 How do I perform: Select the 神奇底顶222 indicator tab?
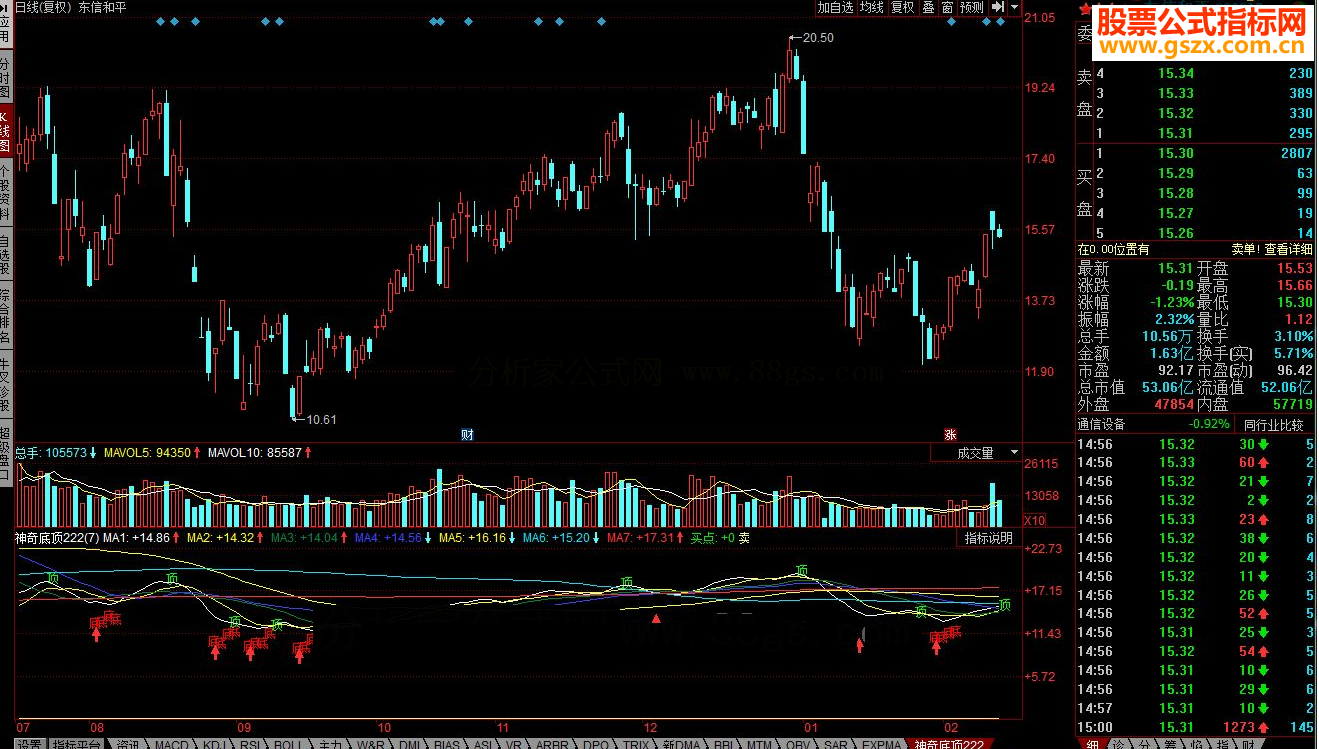click(950, 743)
